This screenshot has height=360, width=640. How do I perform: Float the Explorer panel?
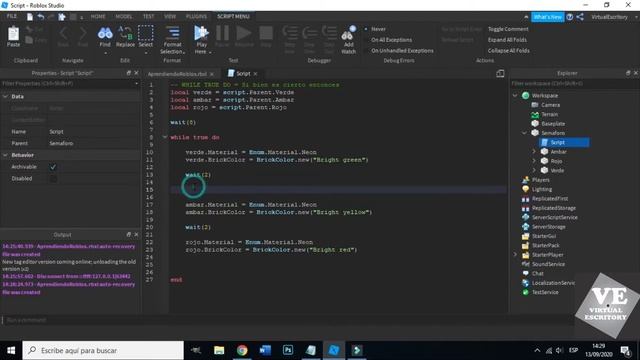tap(628, 73)
